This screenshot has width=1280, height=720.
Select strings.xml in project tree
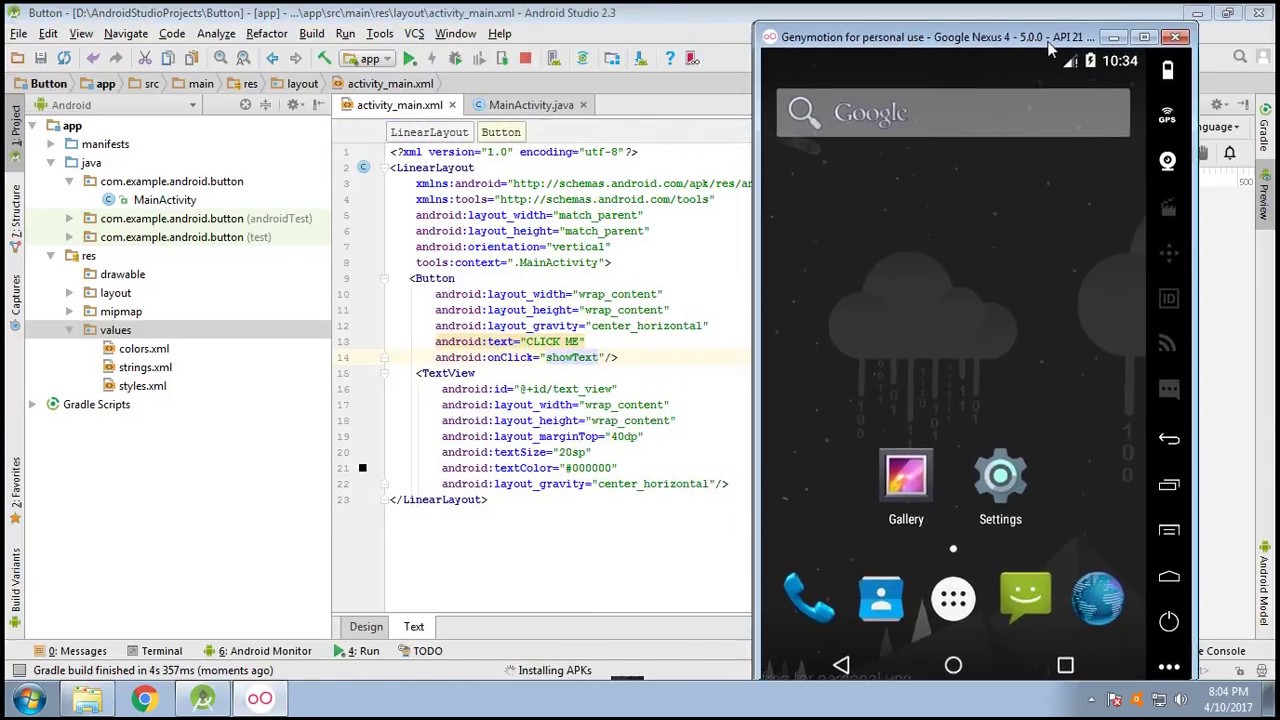(x=145, y=368)
